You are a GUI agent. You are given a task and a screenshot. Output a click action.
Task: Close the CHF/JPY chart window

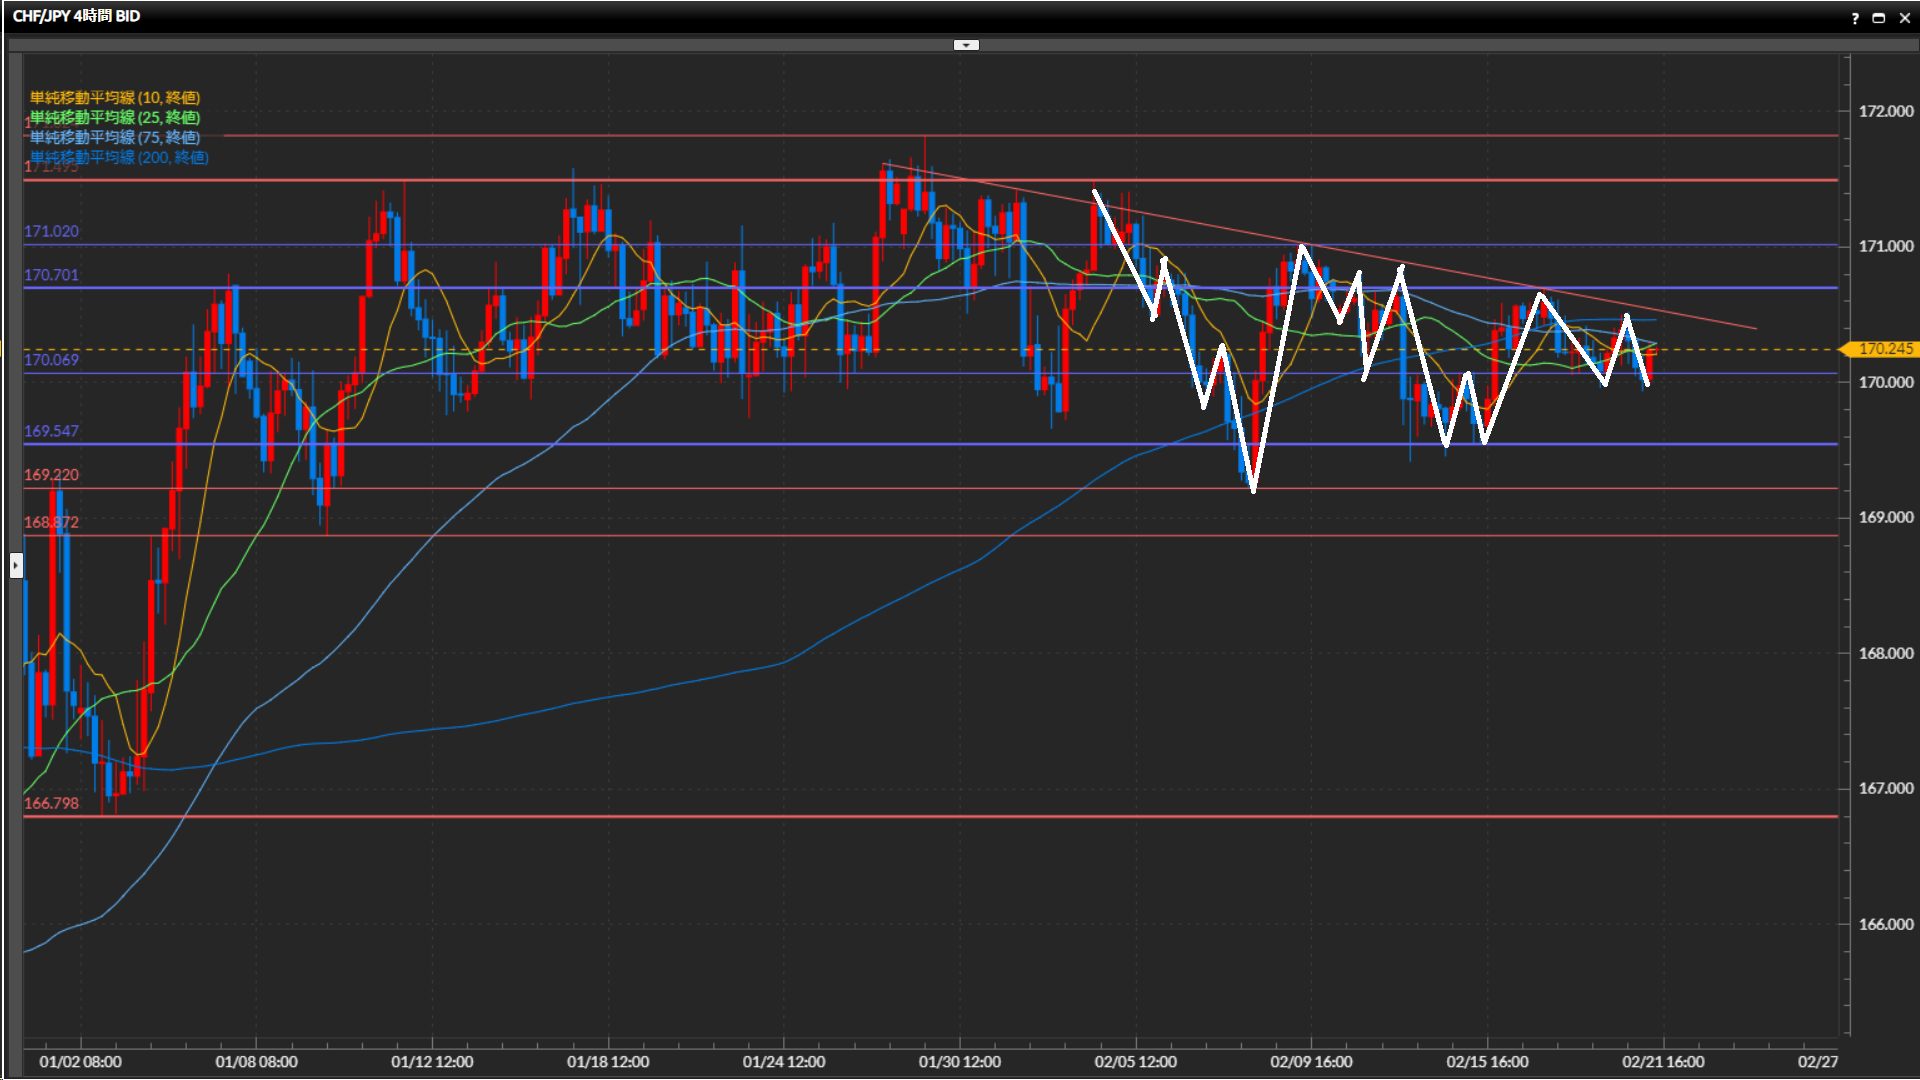pos(1904,18)
